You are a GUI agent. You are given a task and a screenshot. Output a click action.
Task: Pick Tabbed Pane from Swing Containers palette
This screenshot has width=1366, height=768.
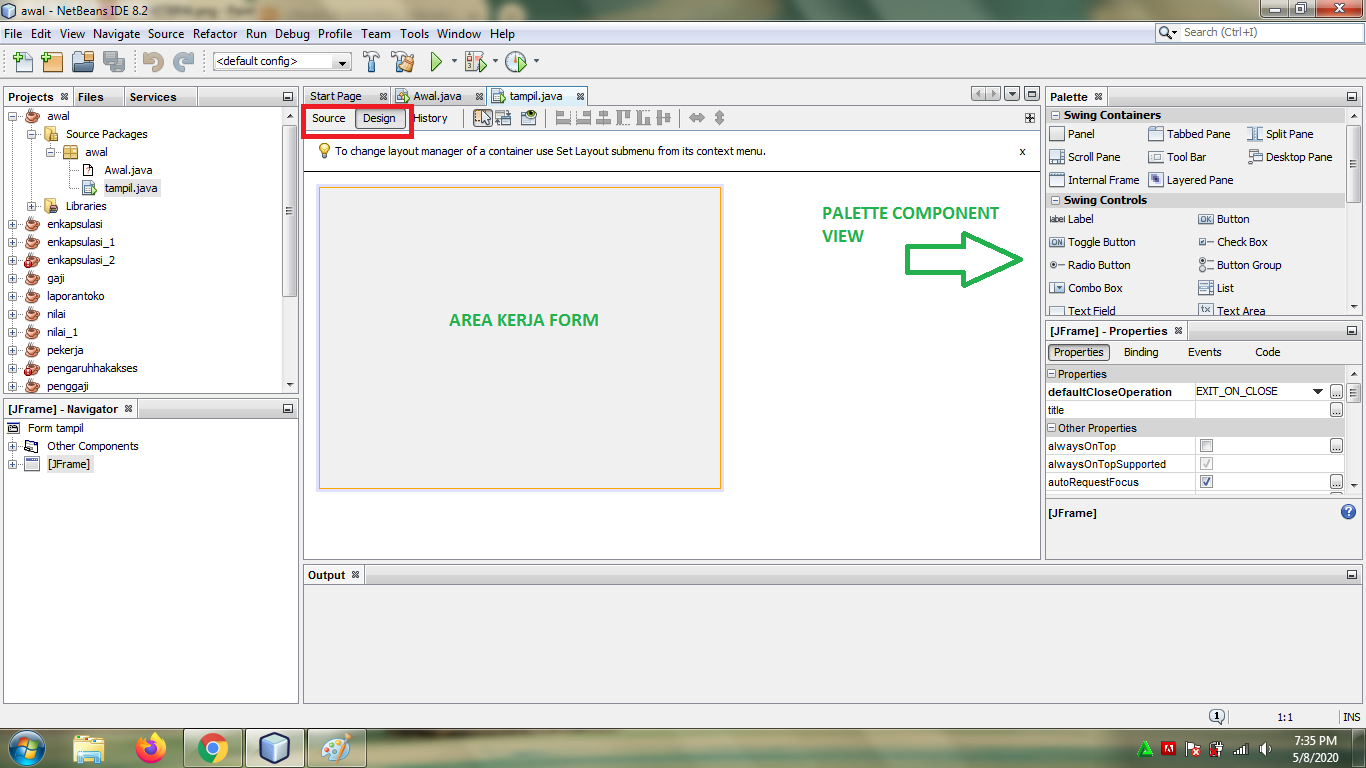[x=1192, y=133]
